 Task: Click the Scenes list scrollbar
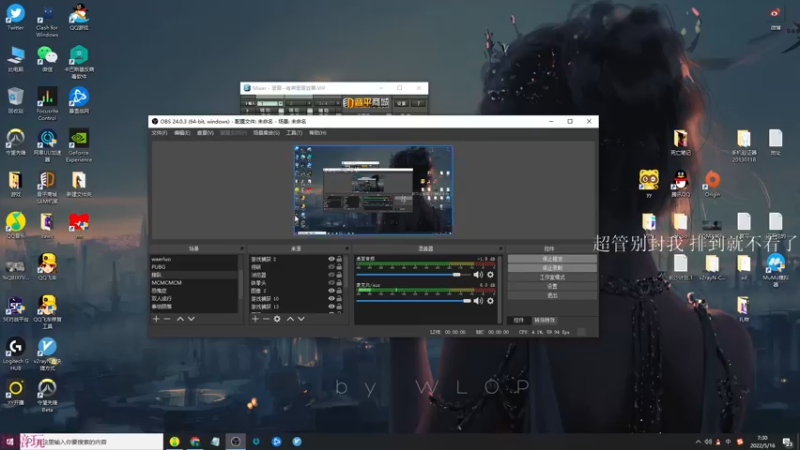(241, 283)
